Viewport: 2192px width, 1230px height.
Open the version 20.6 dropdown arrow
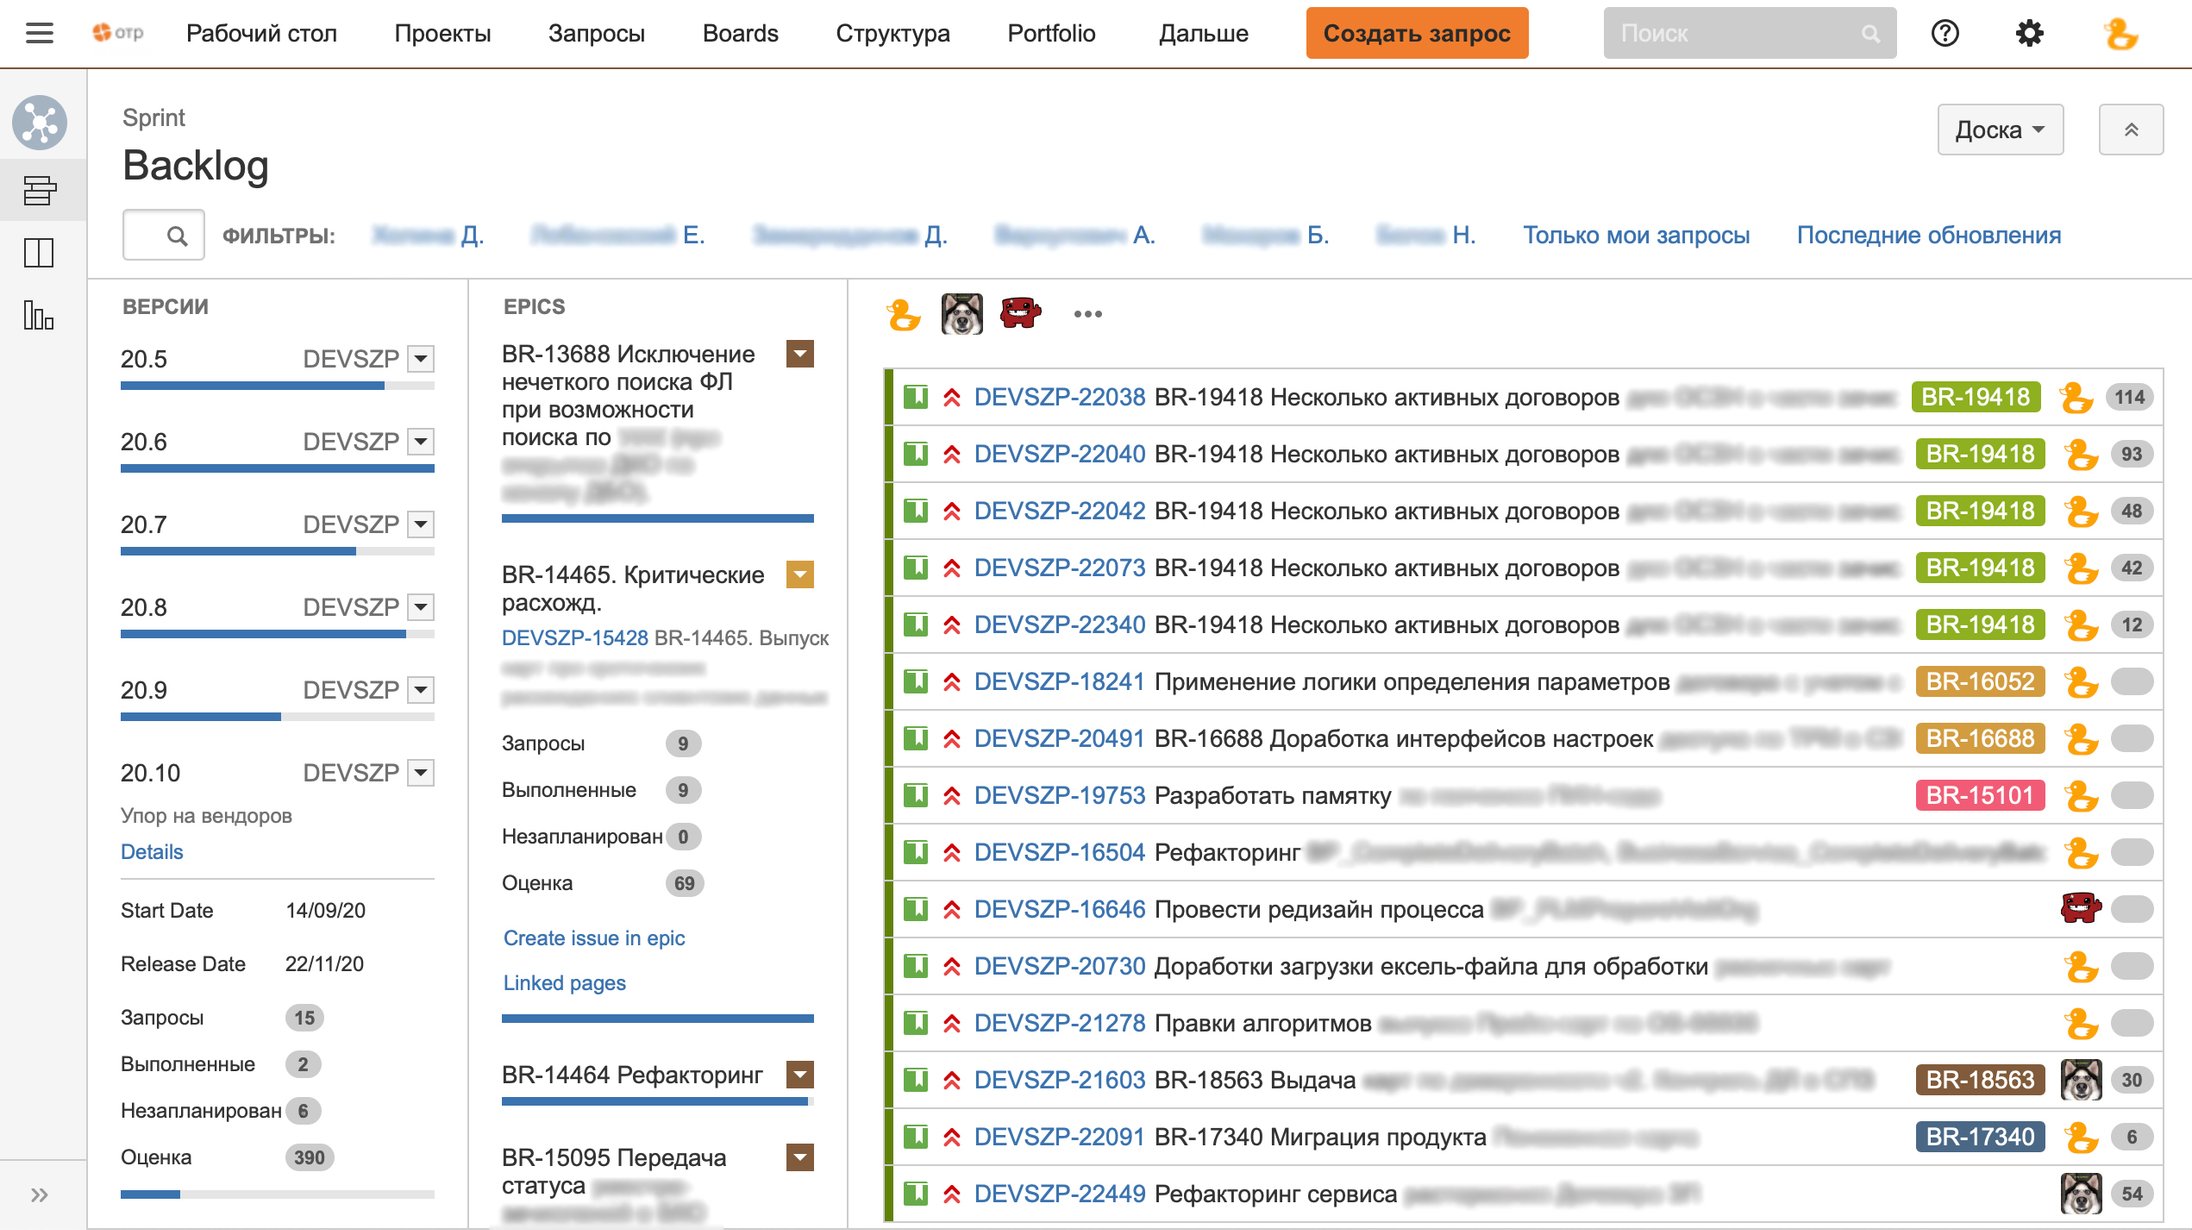pos(421,441)
